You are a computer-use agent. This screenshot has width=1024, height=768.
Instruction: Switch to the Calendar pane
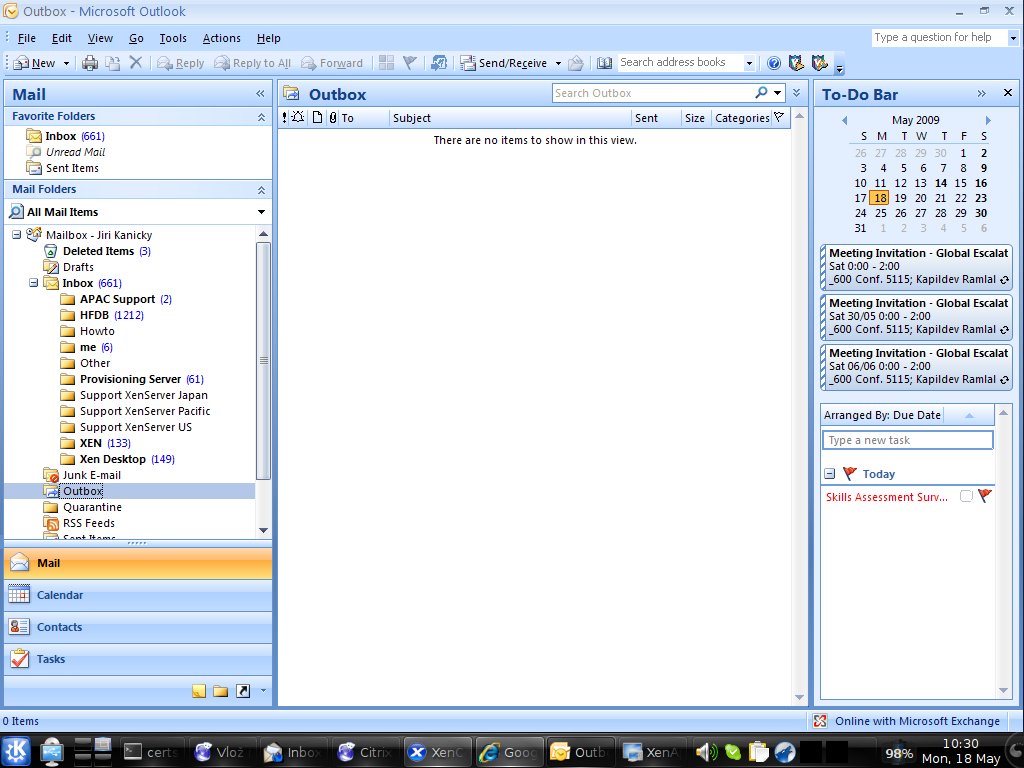[x=138, y=595]
